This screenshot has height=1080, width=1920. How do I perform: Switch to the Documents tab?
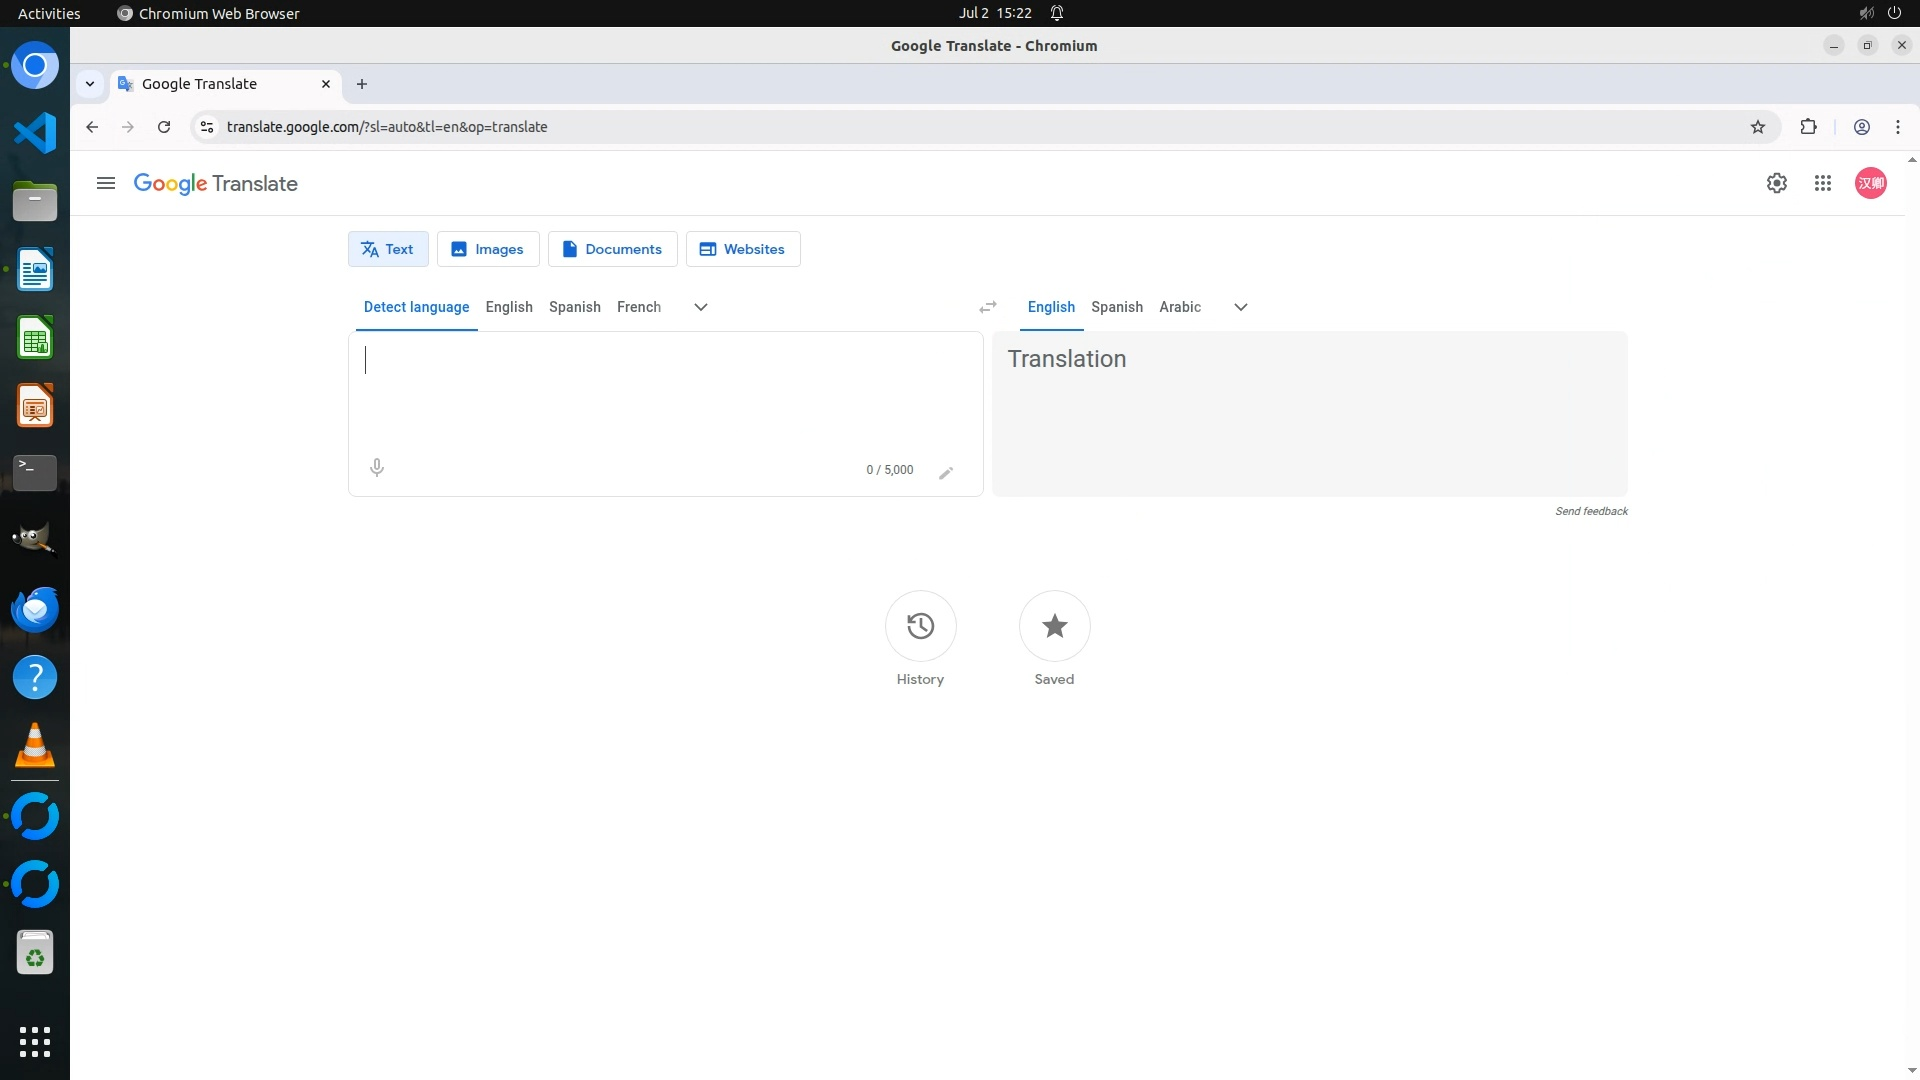[x=612, y=249]
